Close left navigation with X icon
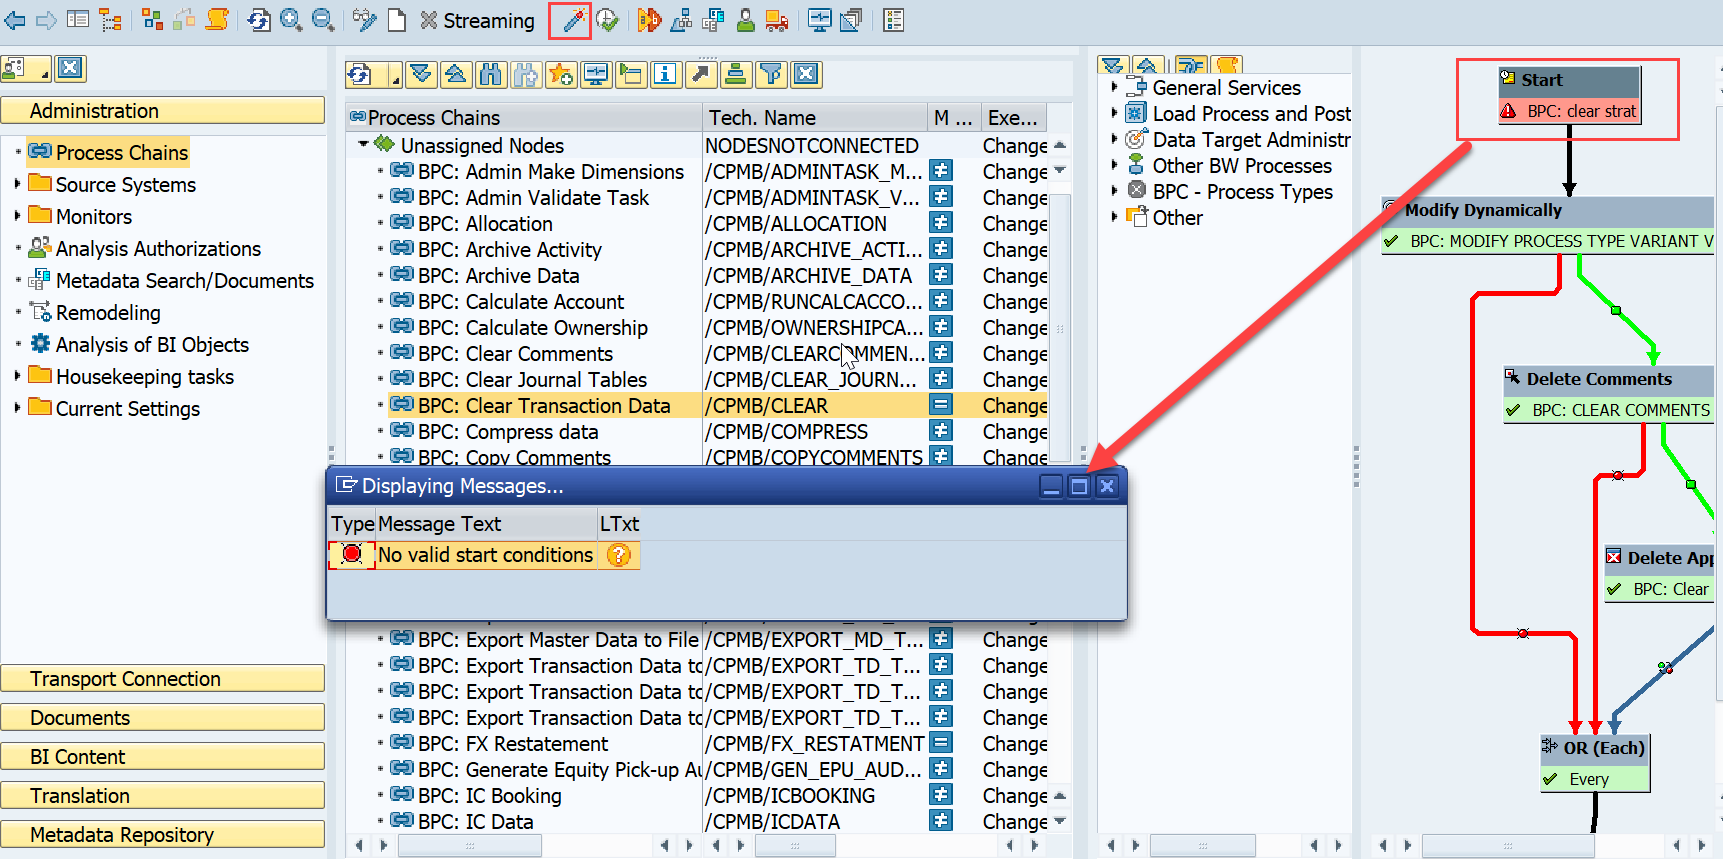This screenshot has height=859, width=1723. click(x=70, y=68)
